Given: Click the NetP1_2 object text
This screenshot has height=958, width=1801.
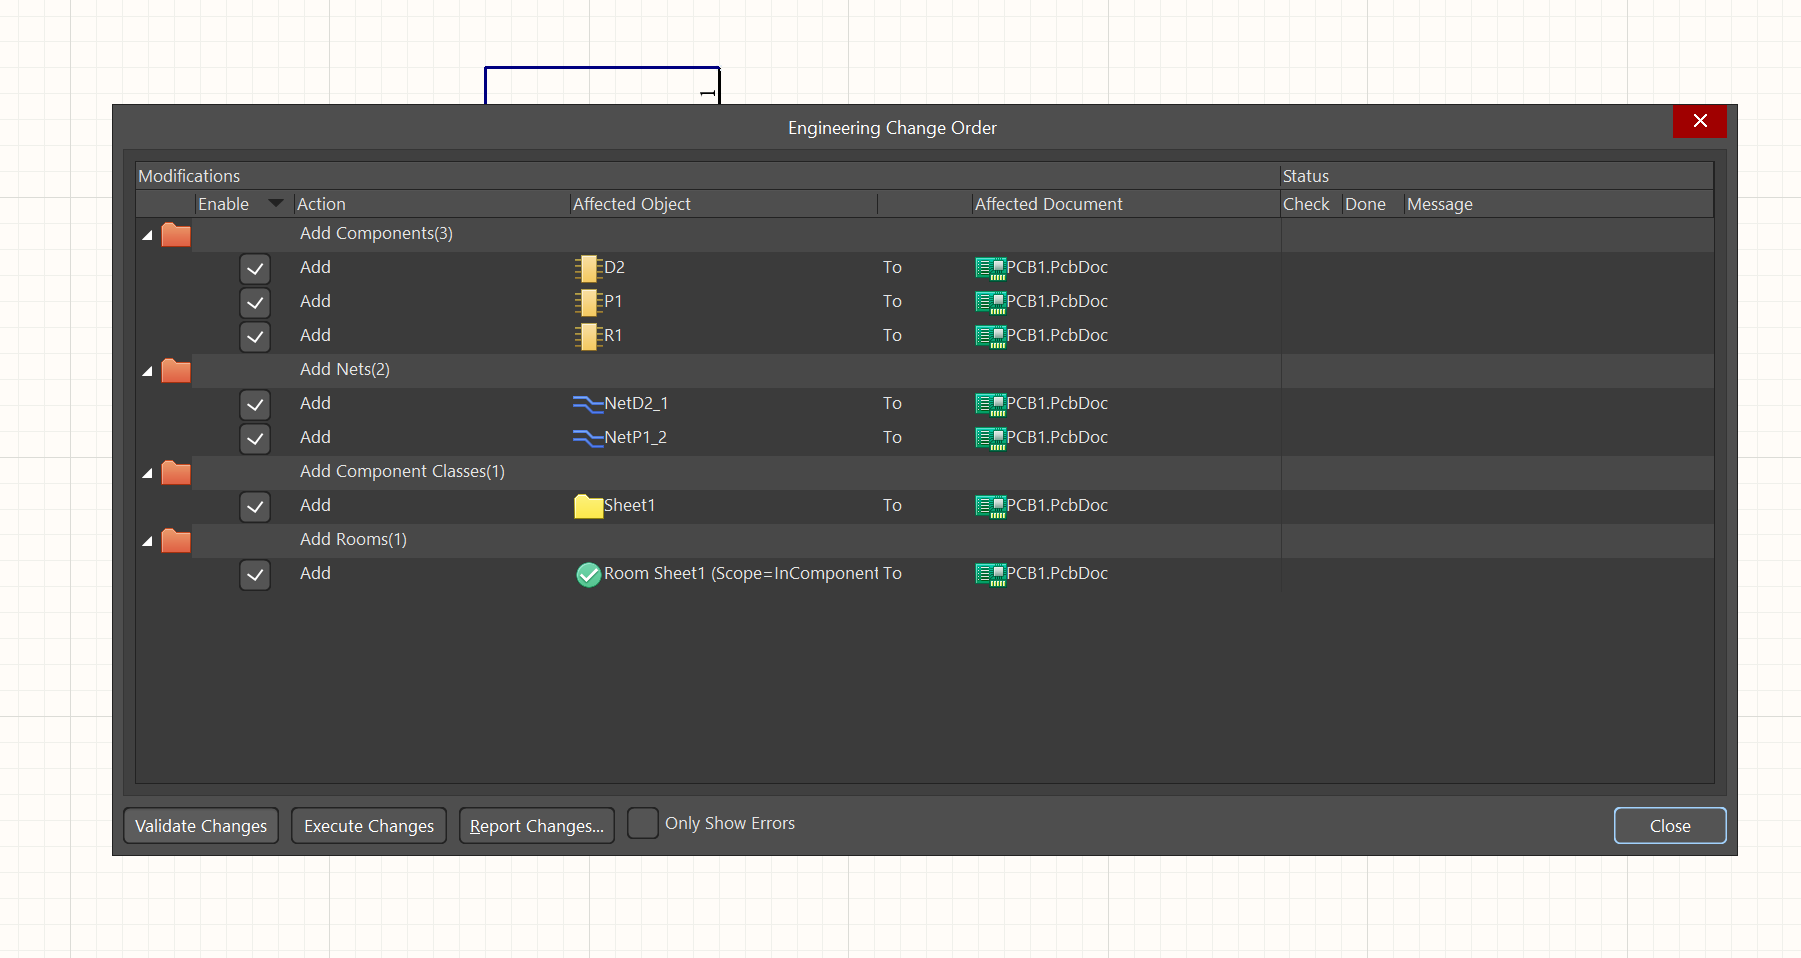Looking at the screenshot, I should 635,437.
